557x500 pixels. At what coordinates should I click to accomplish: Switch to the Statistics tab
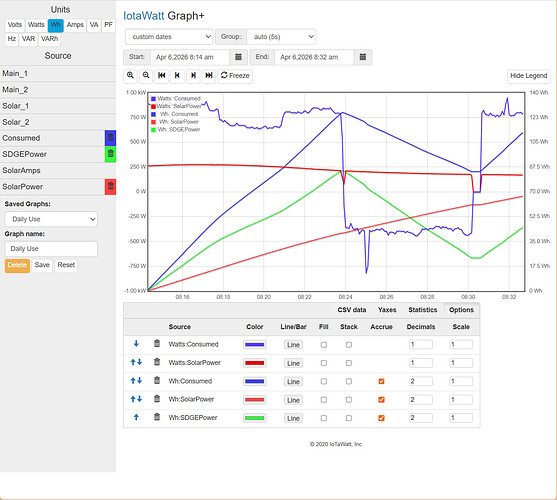(x=423, y=310)
